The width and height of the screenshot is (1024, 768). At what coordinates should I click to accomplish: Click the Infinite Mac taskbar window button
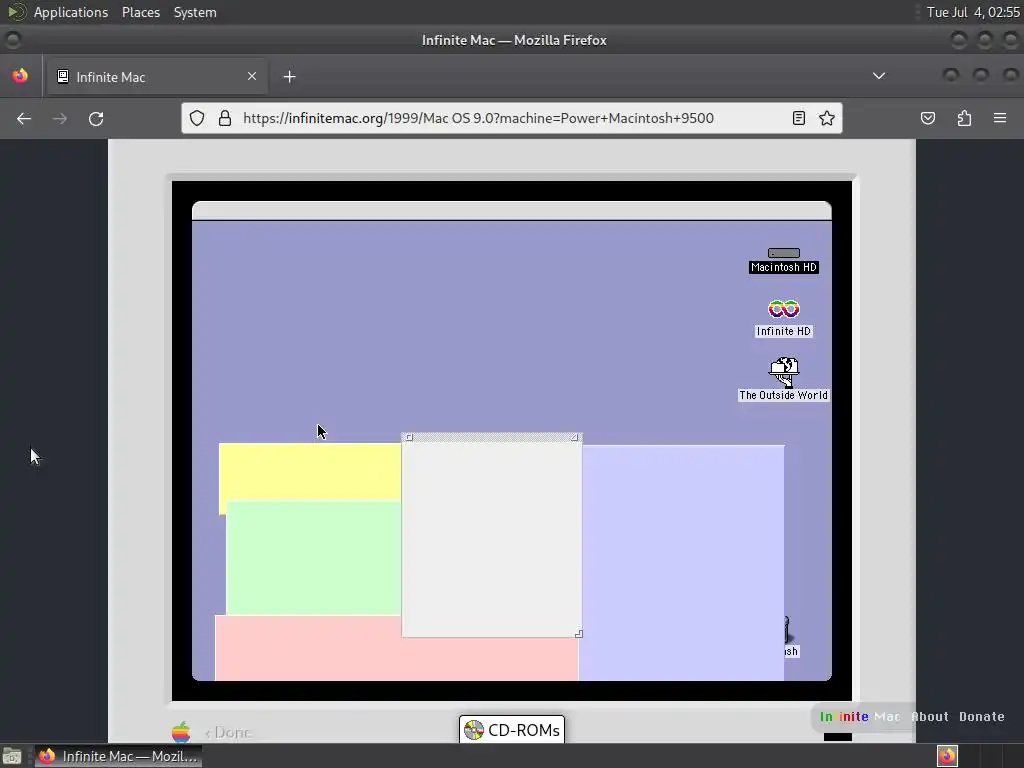point(118,756)
